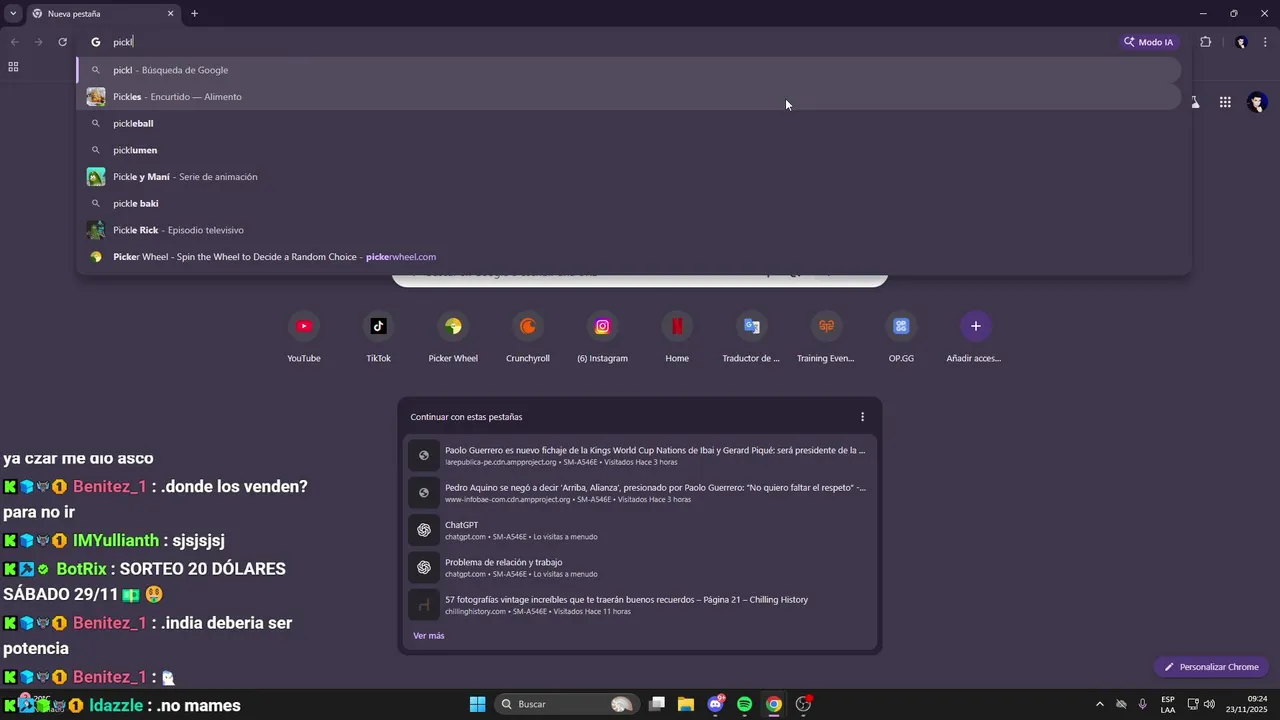Select the Pickle y Maní suggestion
Viewport: 1280px width, 720px height.
(x=629, y=177)
